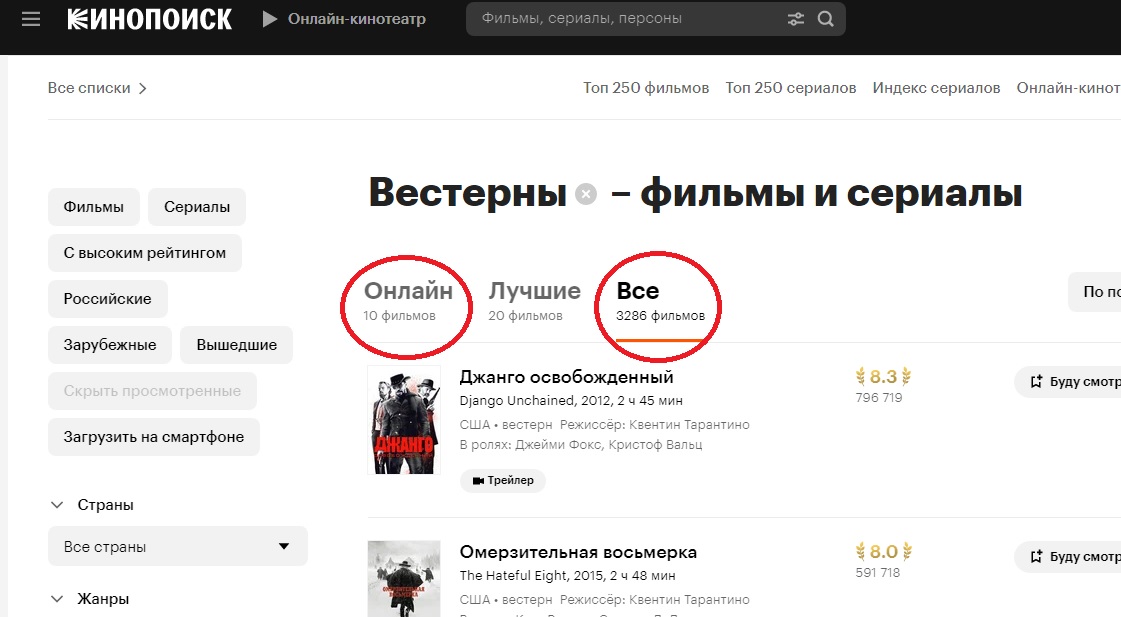This screenshot has width=1121, height=617.
Task: Open the hamburger main menu
Action: pos(31,19)
